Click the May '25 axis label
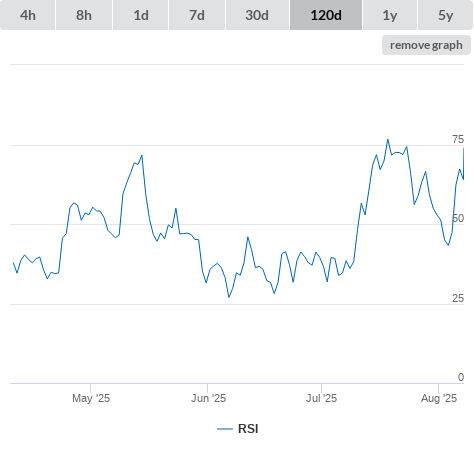 point(91,398)
